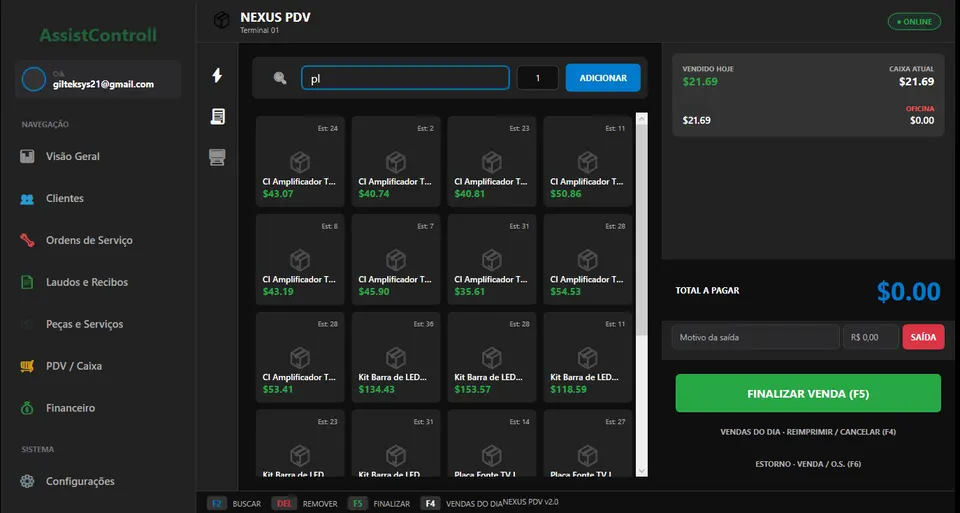
Task: Open Configurações gear icon
Action: (27, 481)
